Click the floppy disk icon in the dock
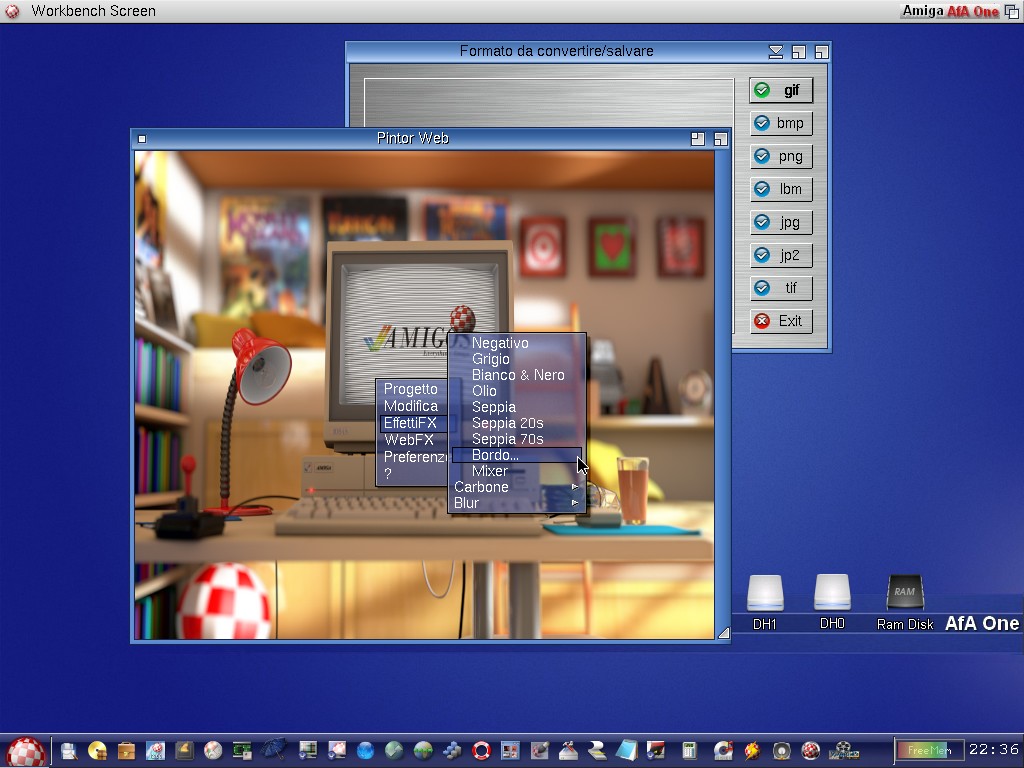Viewport: 1024px width, 768px height. 69,750
